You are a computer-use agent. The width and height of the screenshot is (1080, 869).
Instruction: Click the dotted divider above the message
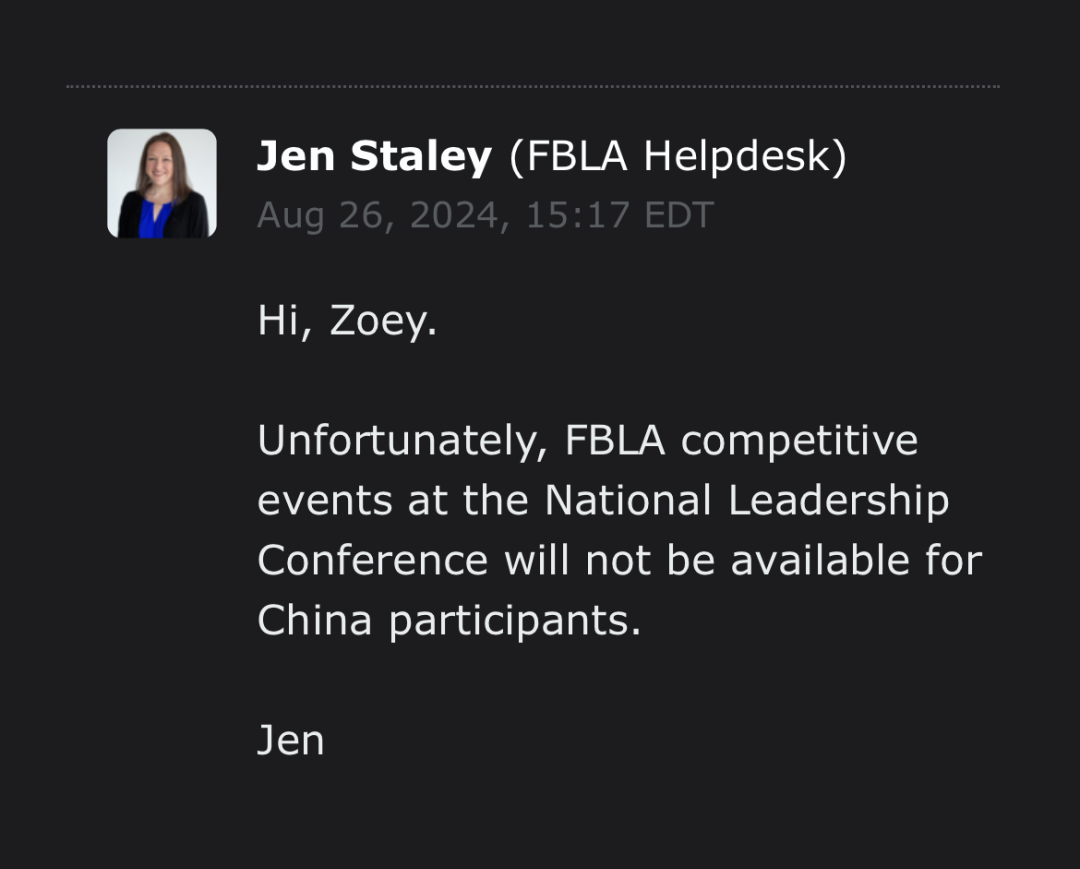(x=533, y=87)
